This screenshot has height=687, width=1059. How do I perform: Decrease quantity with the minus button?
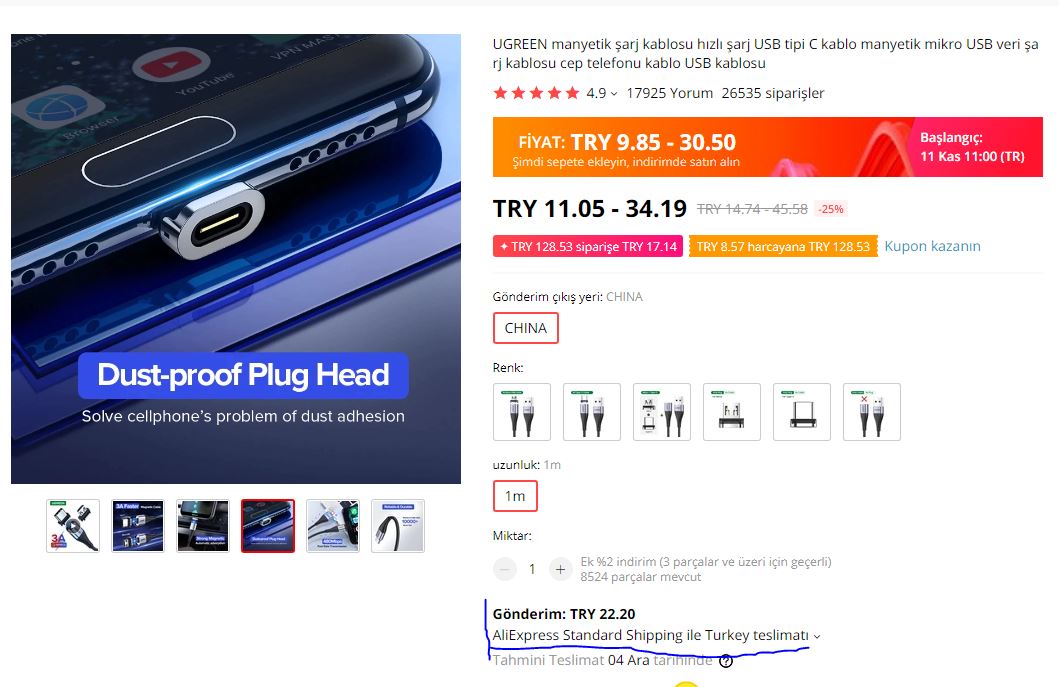[x=505, y=569]
